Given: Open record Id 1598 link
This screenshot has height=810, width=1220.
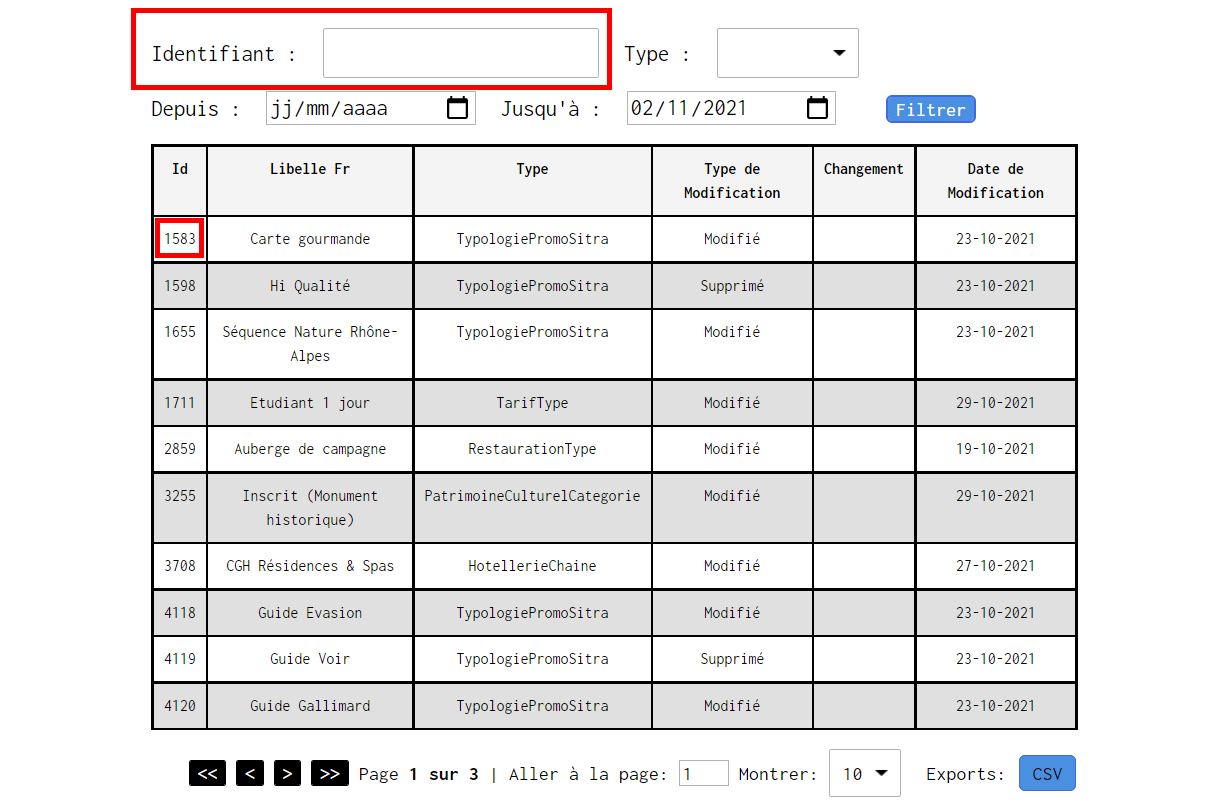Looking at the screenshot, I should 180,286.
